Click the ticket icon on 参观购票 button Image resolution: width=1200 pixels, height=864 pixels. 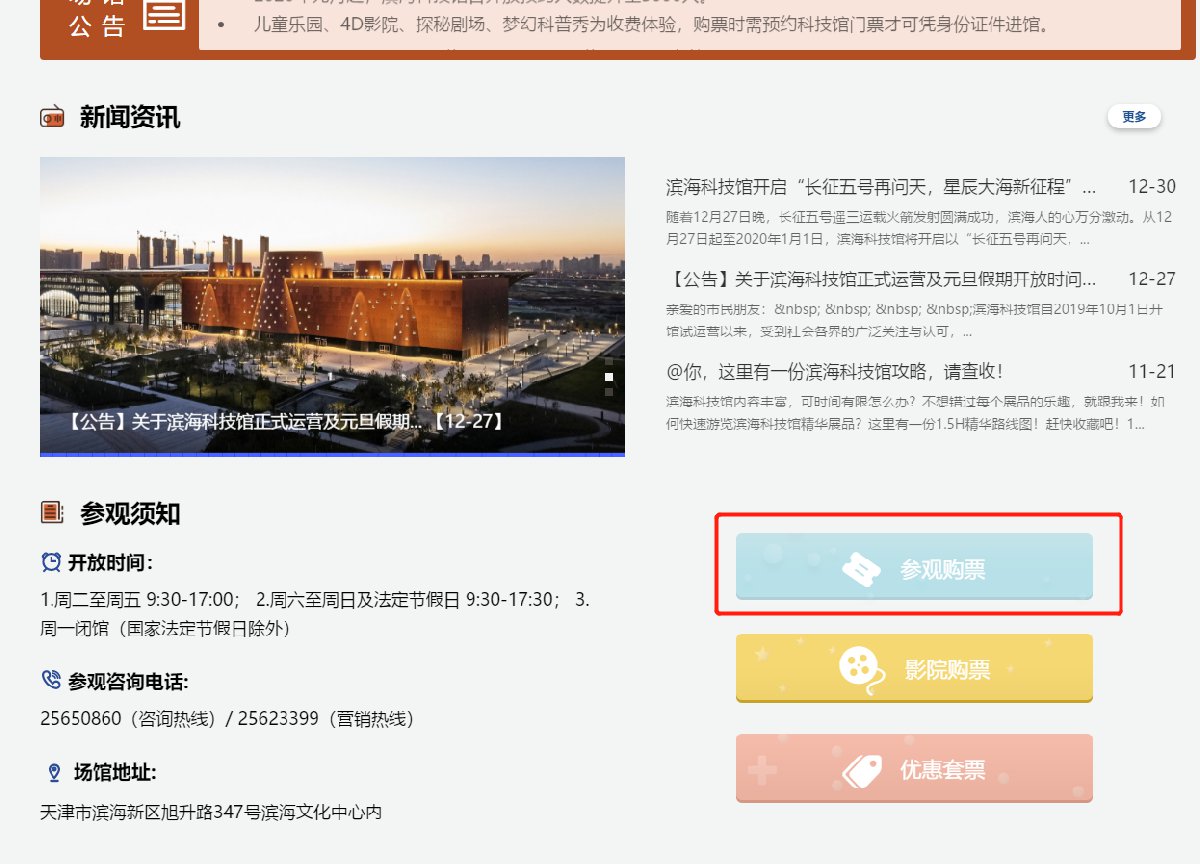pyautogui.click(x=862, y=569)
